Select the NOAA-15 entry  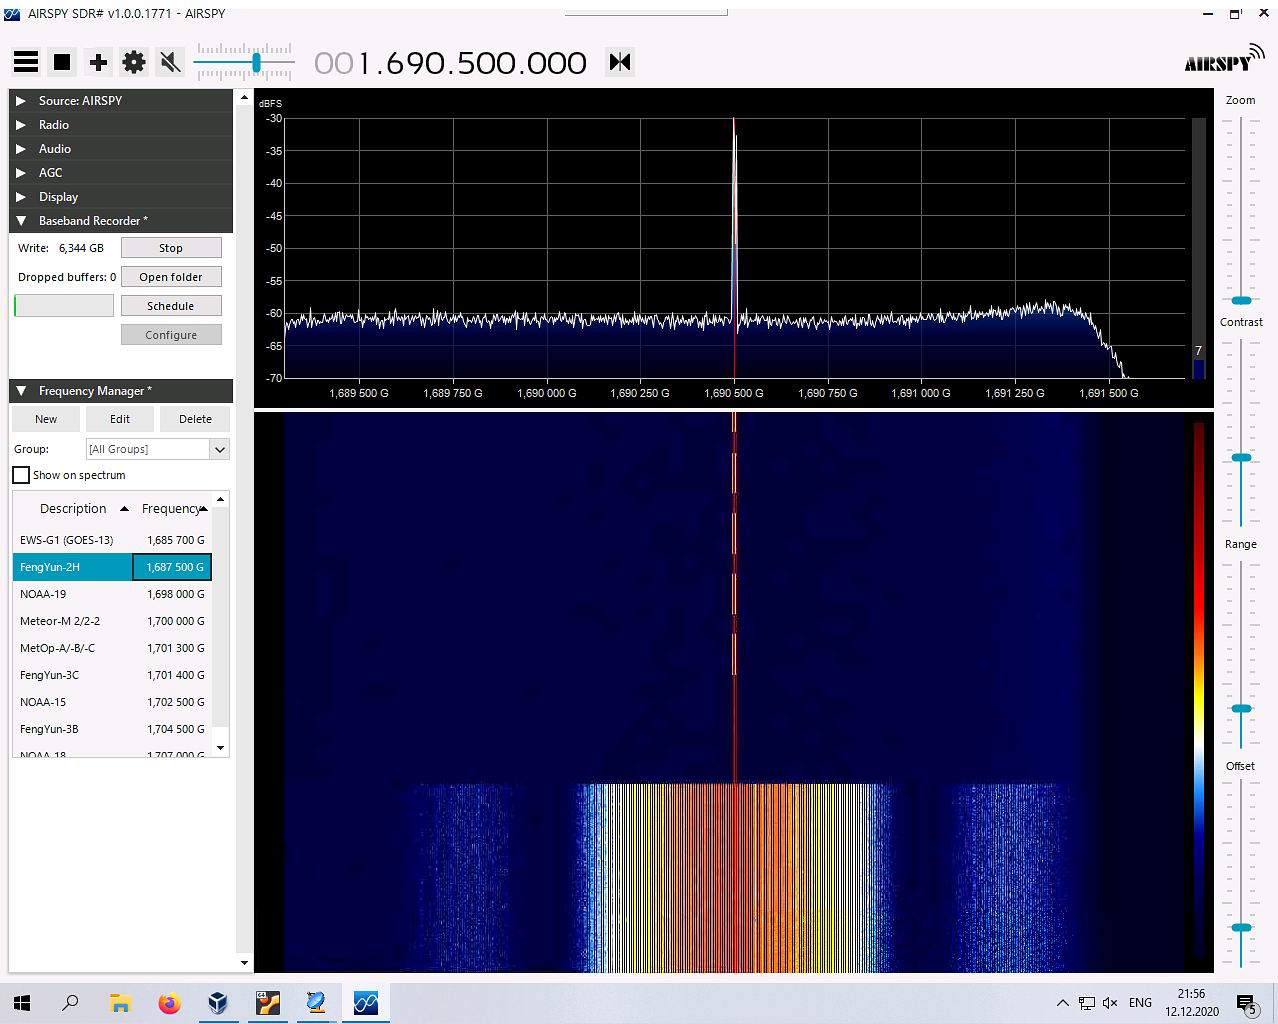[x=112, y=702]
